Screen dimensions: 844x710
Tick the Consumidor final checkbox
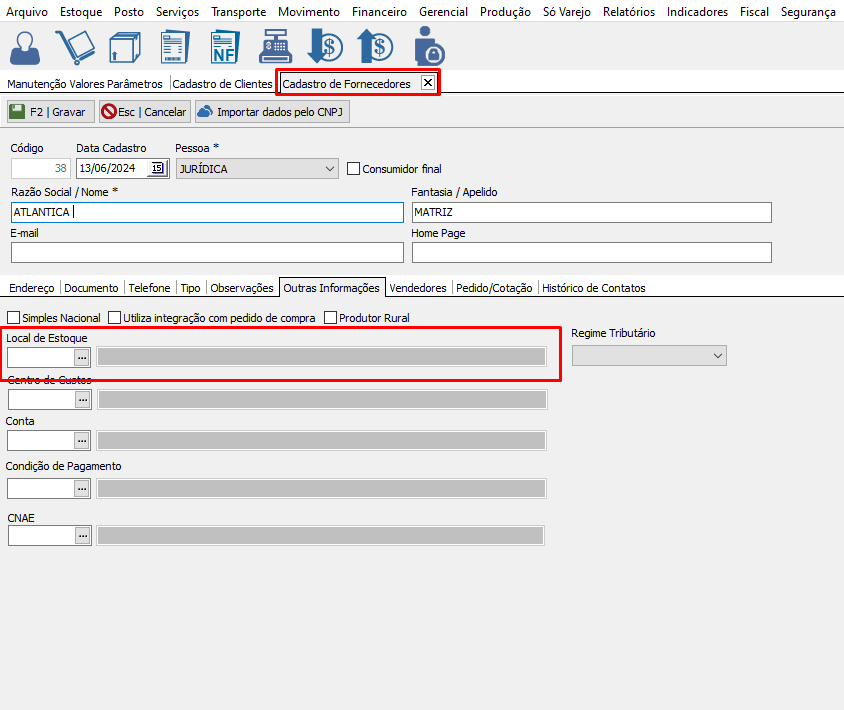(x=353, y=169)
